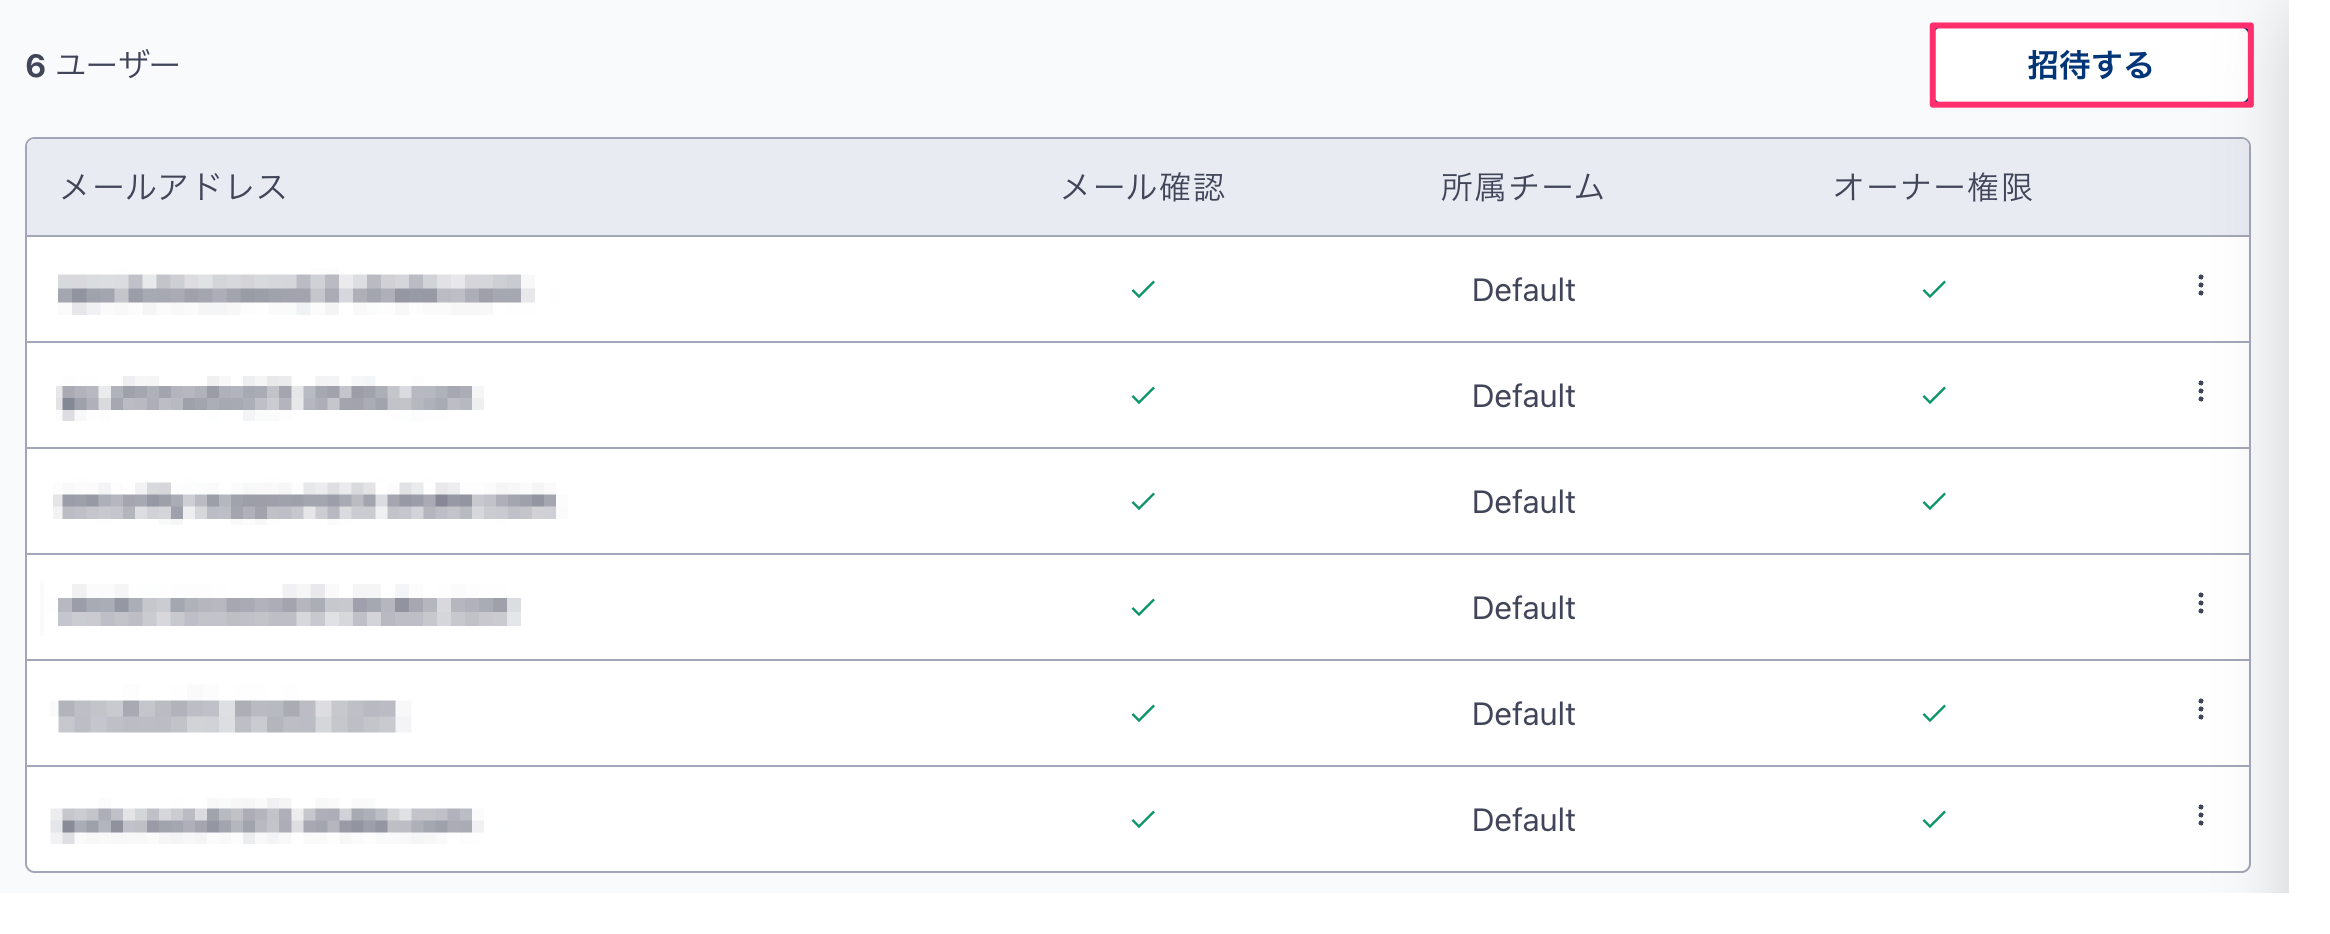2330x934 pixels.
Task: Open the three-dot menu for the second user row
Action: tap(2200, 392)
